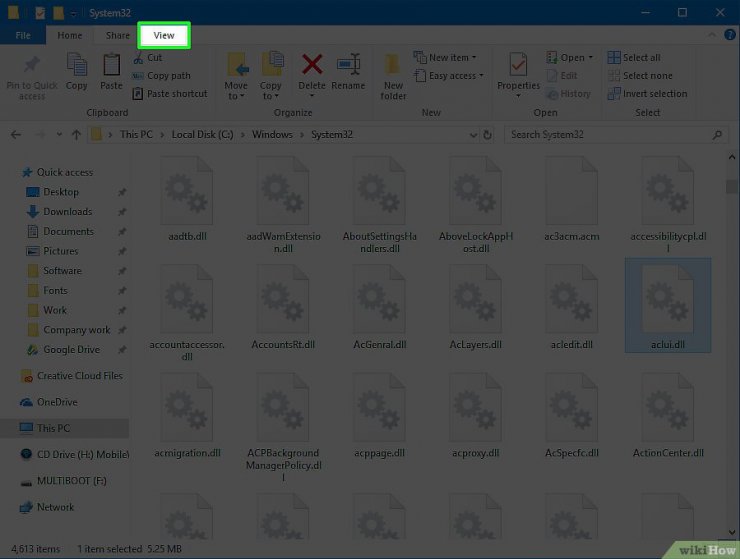Choose Paste shortcut command
Image resolution: width=740 pixels, height=559 pixels.
coord(170,93)
